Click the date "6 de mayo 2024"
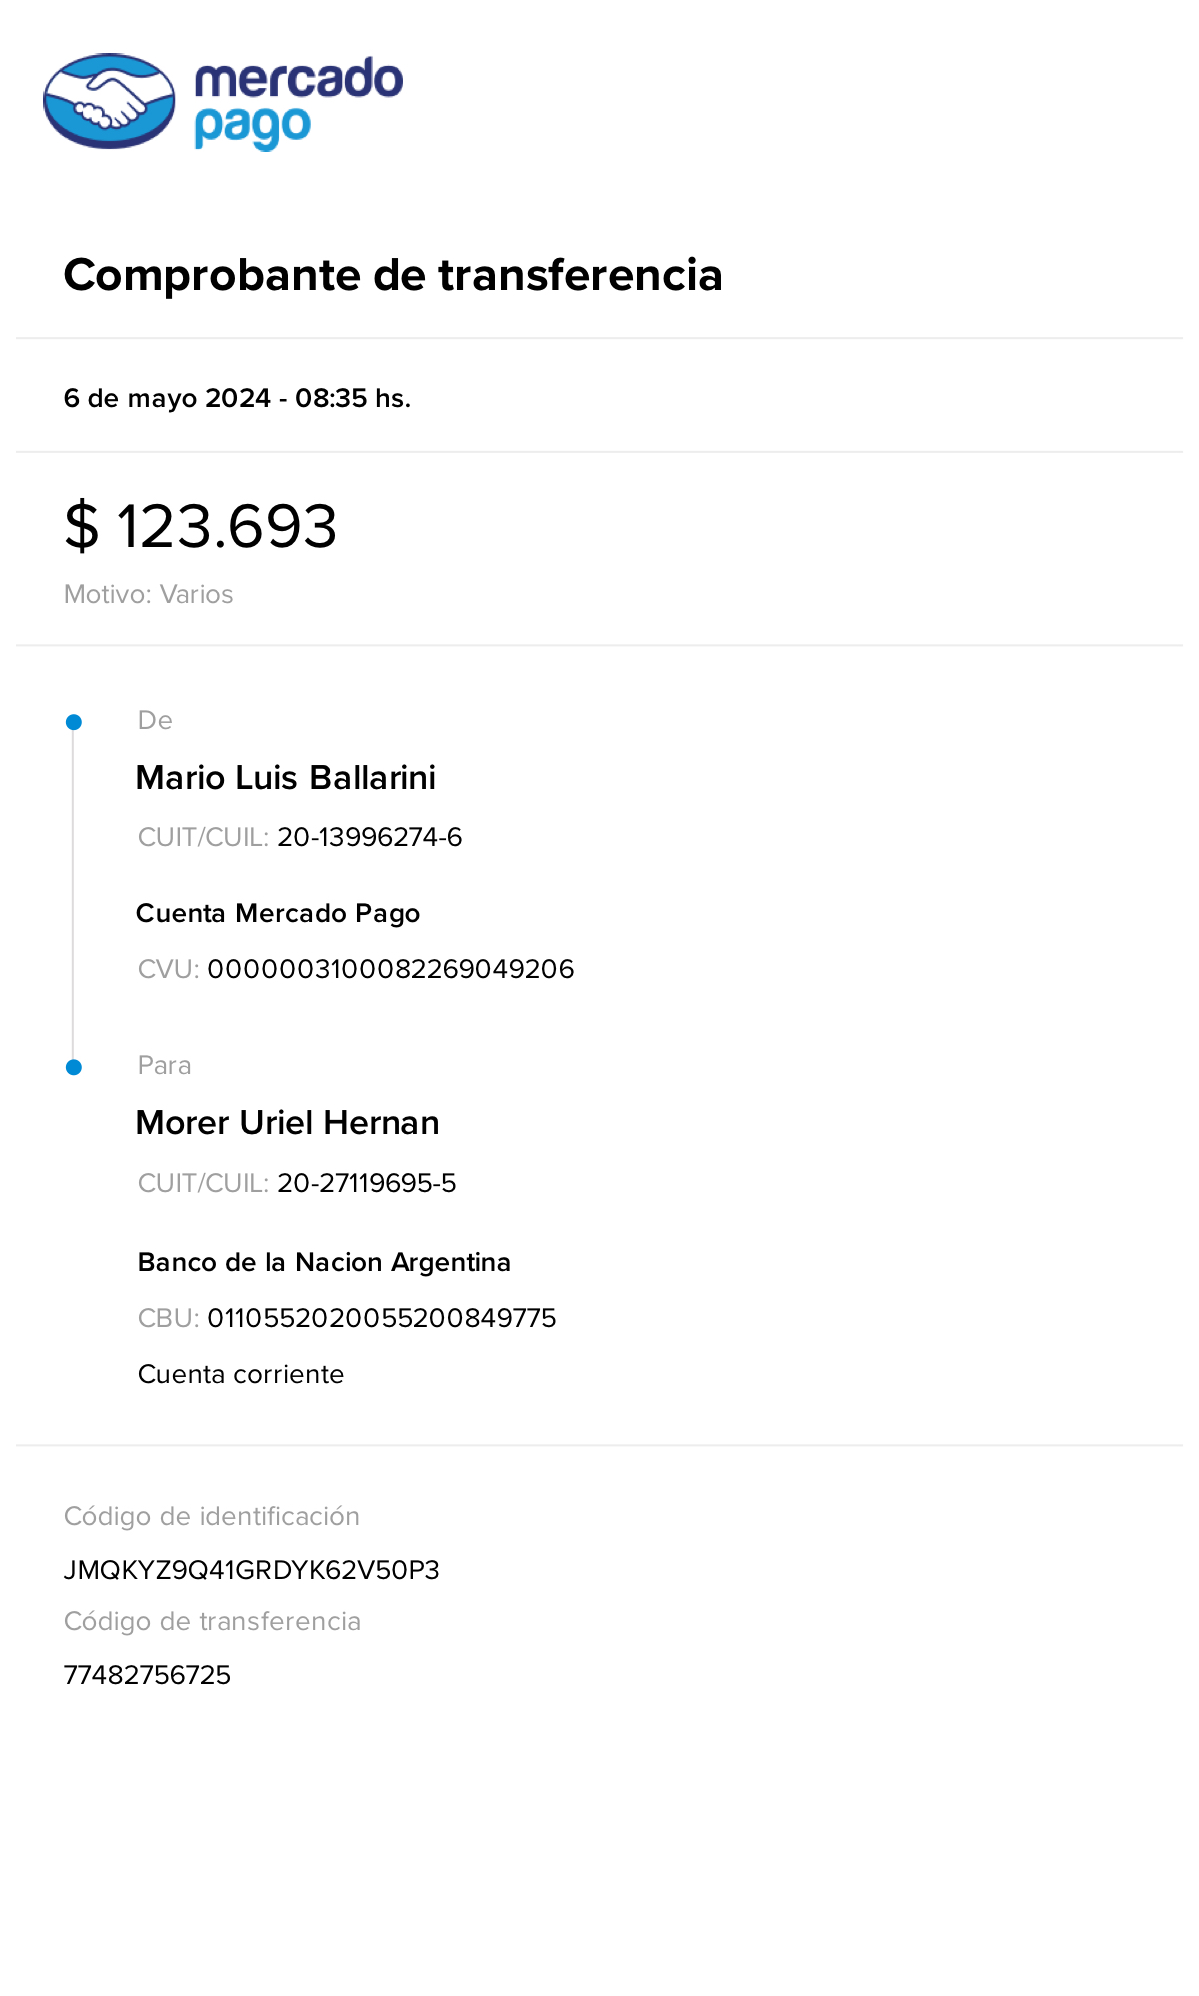 click(167, 398)
